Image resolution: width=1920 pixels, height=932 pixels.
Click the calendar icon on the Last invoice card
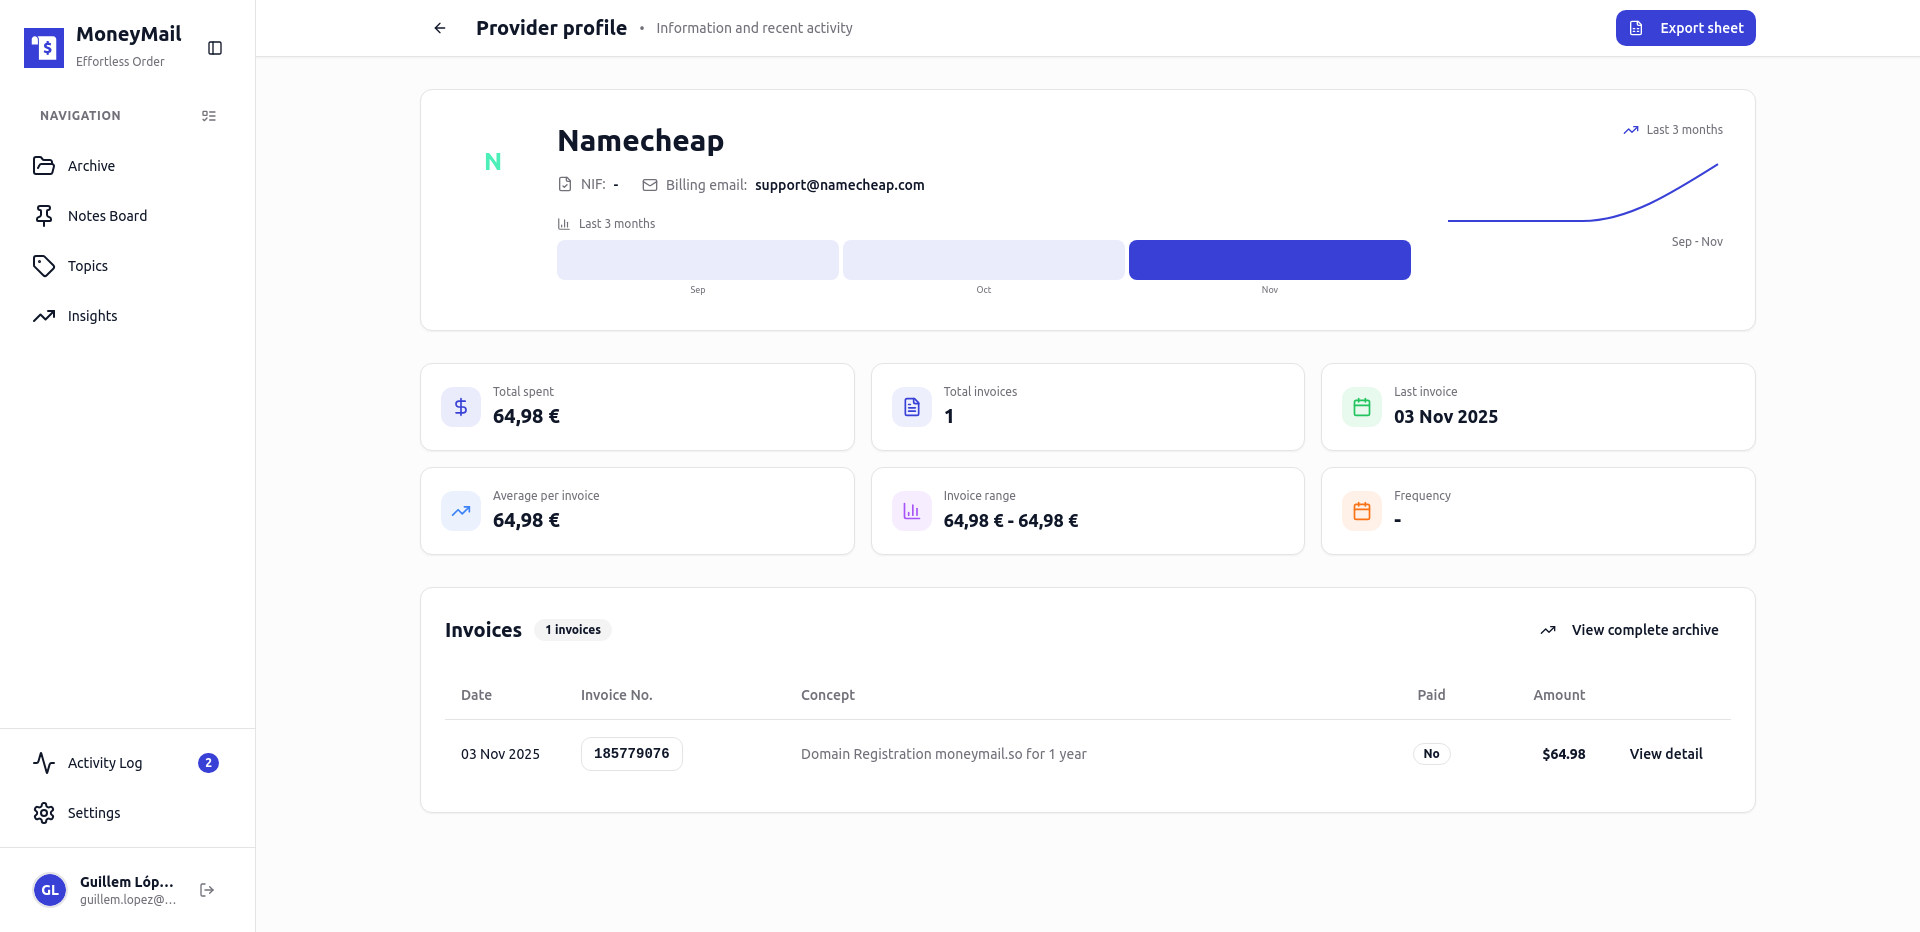pyautogui.click(x=1361, y=407)
